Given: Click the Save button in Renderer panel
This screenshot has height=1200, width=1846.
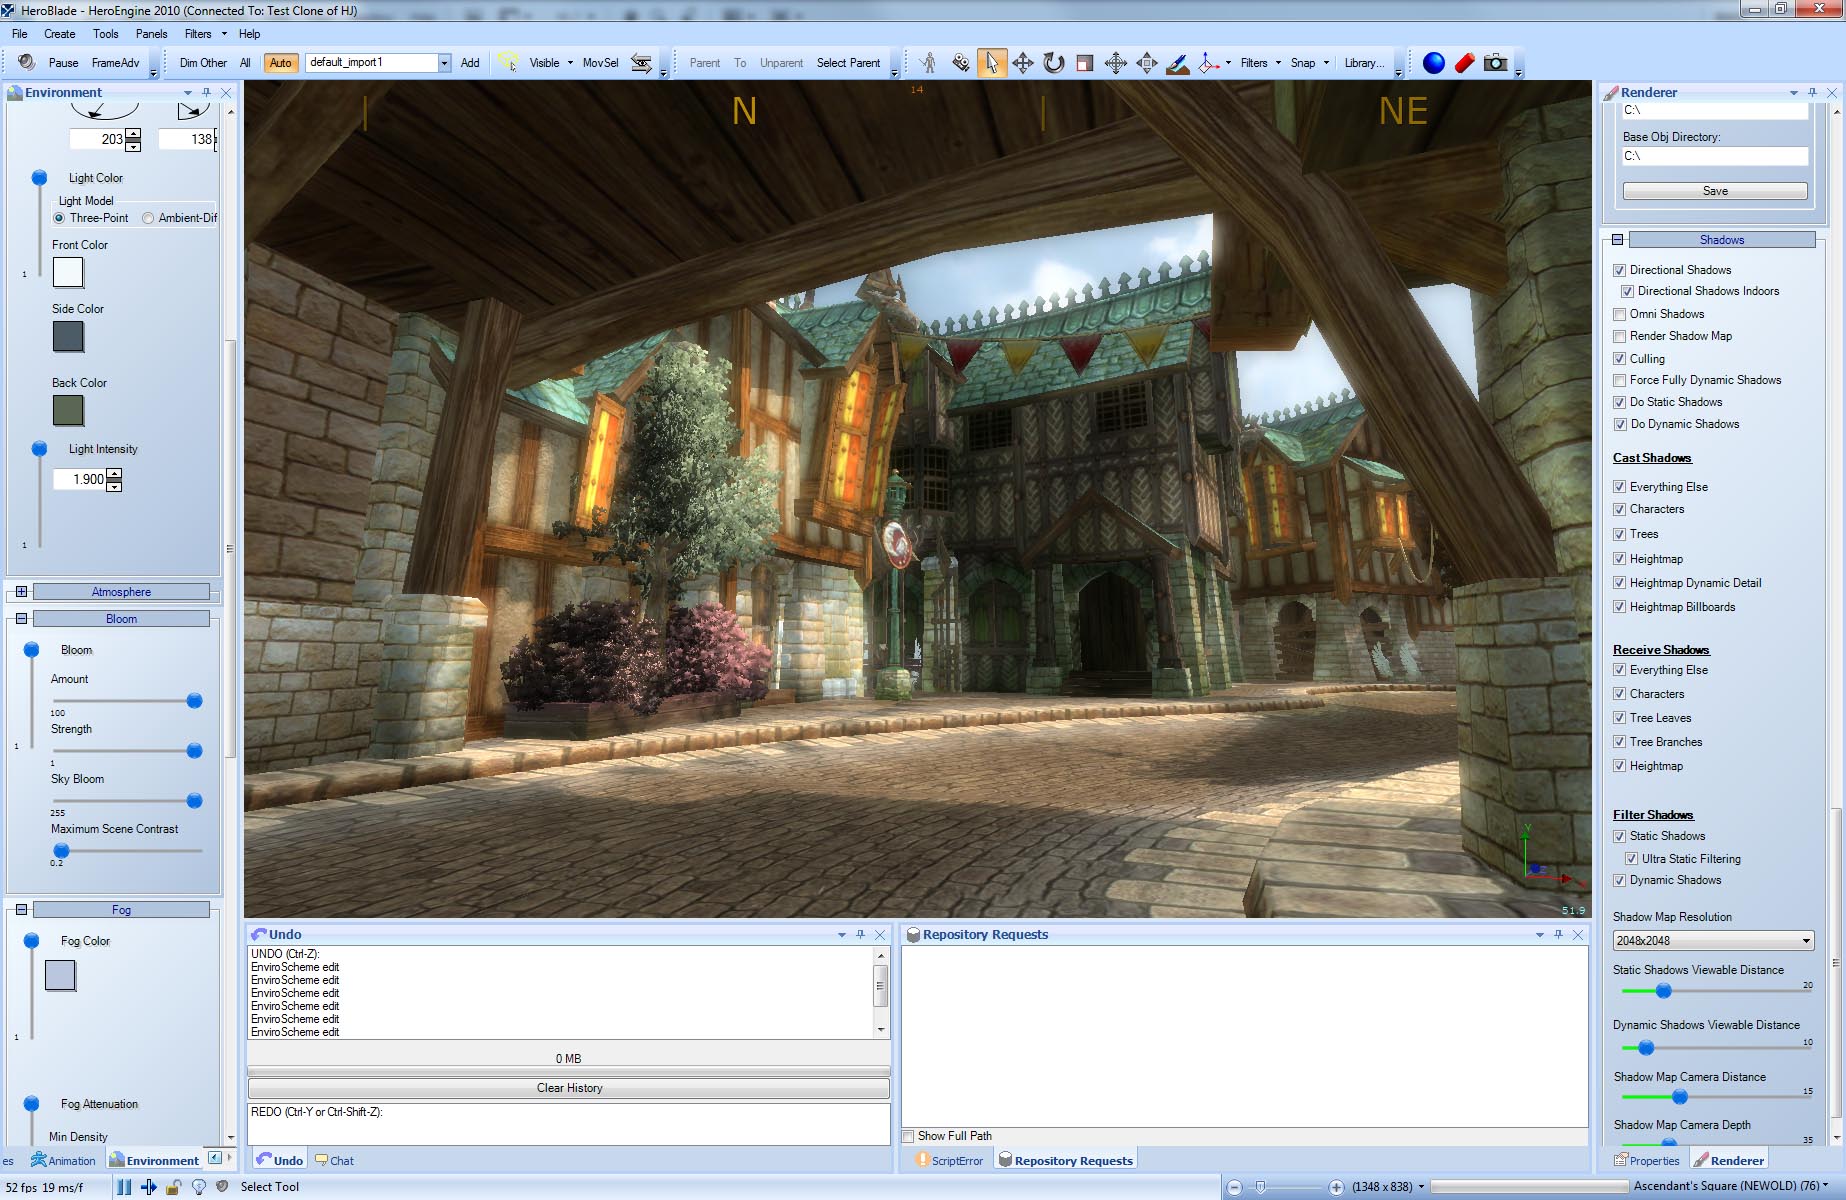Looking at the screenshot, I should click(1714, 191).
